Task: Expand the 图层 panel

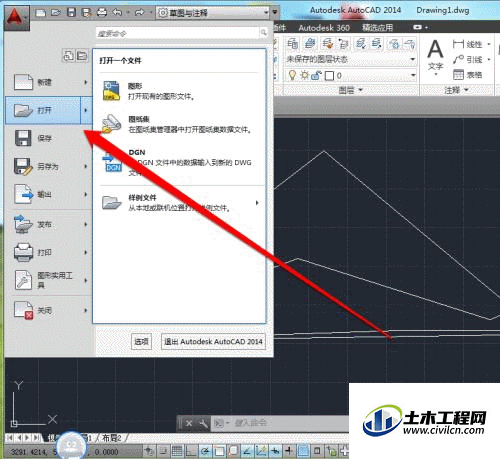Action: pyautogui.click(x=350, y=90)
